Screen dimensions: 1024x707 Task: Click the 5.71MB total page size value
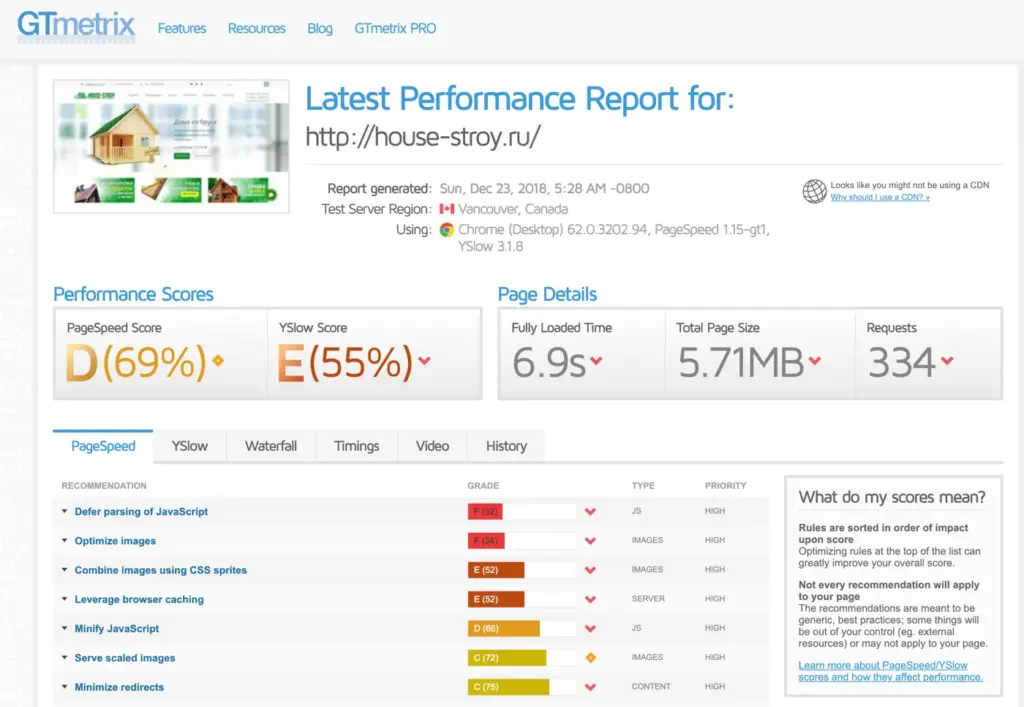(x=741, y=363)
